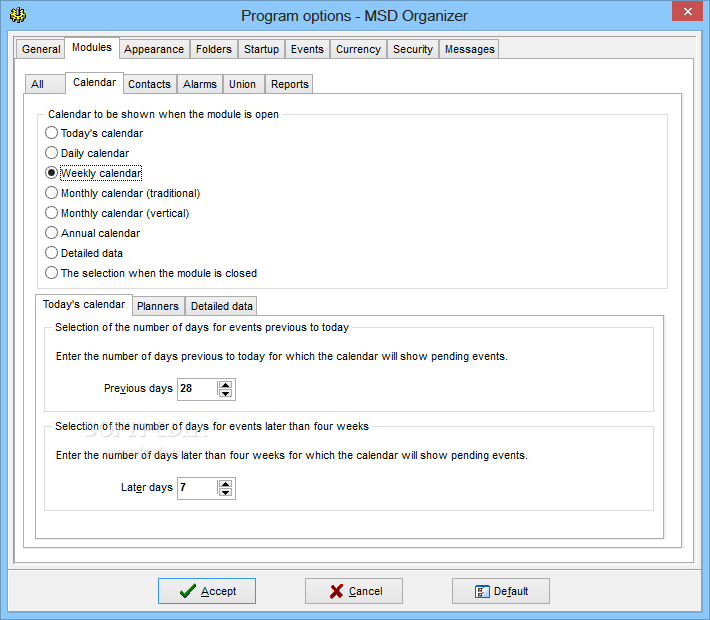Image resolution: width=710 pixels, height=620 pixels.
Task: Open the Appearance tab
Action: [x=154, y=49]
